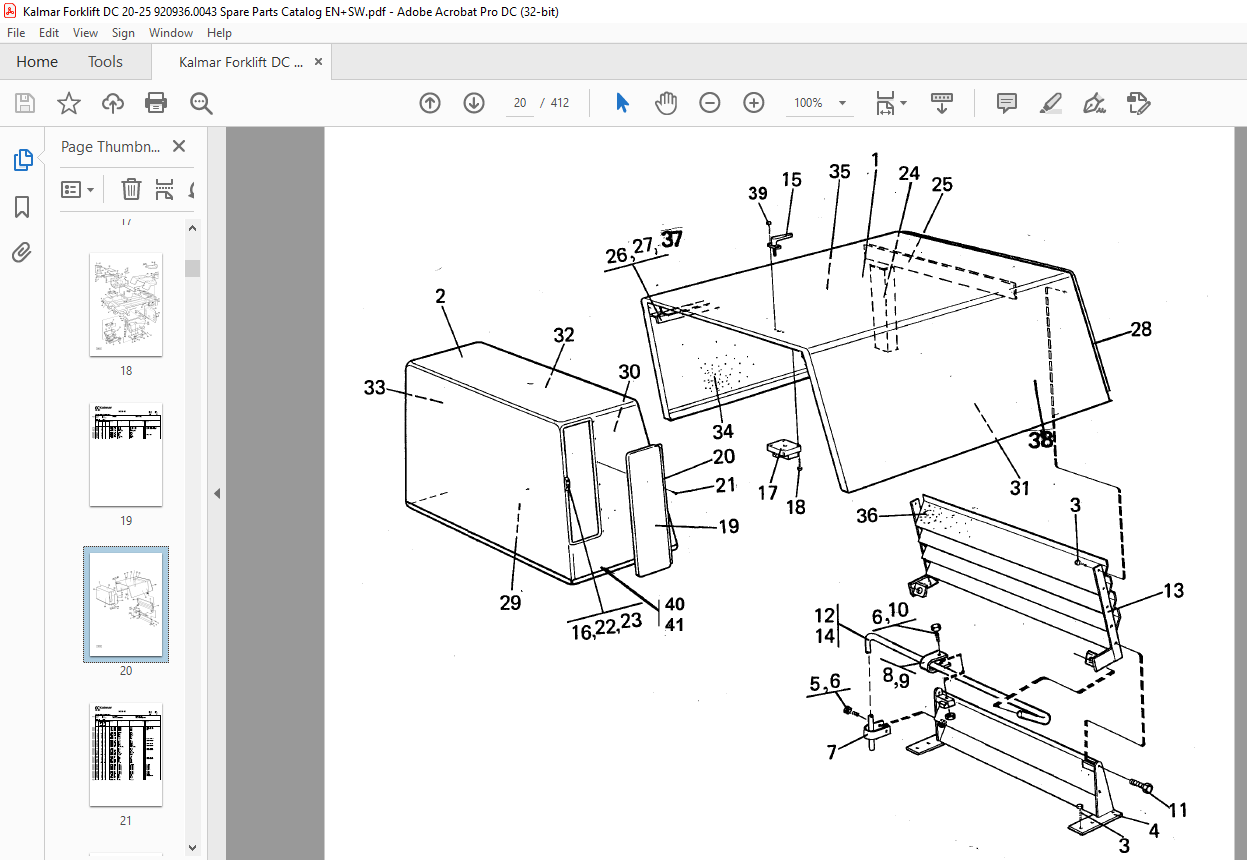Viewport: 1247px width, 860px height.
Task: Open the File menu
Action: click(16, 33)
